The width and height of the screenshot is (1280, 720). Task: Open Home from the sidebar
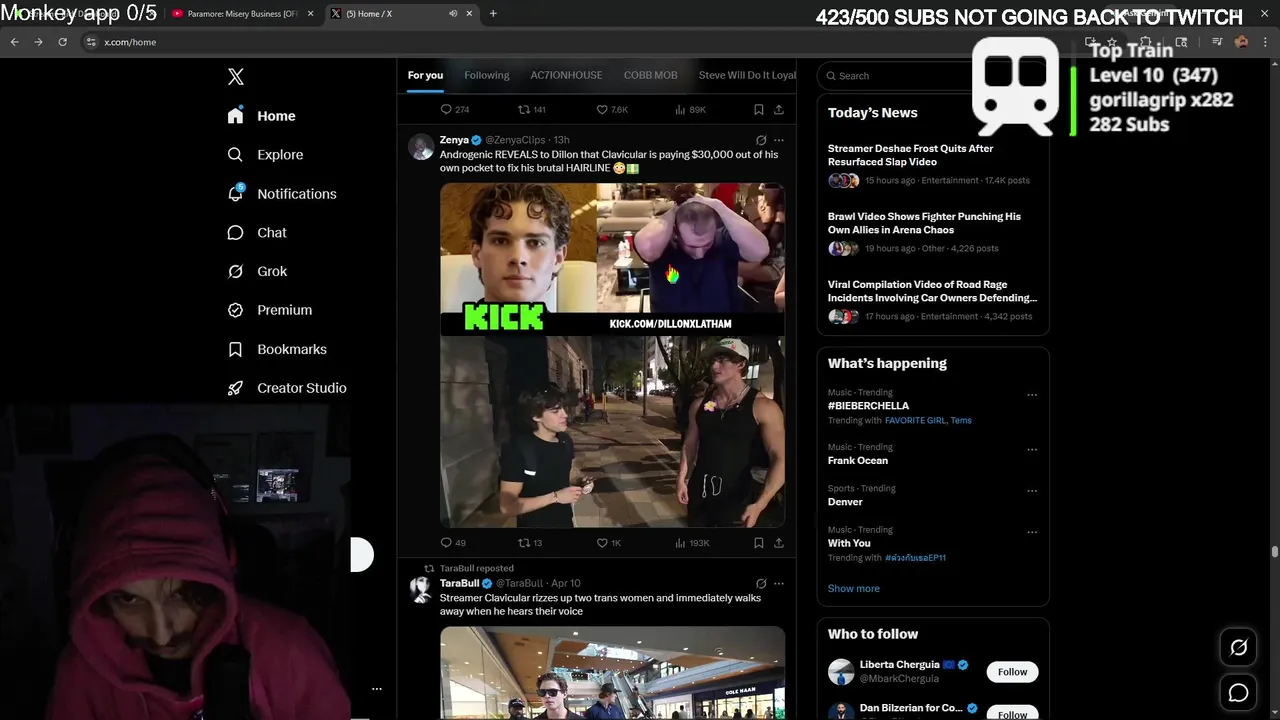261,116
